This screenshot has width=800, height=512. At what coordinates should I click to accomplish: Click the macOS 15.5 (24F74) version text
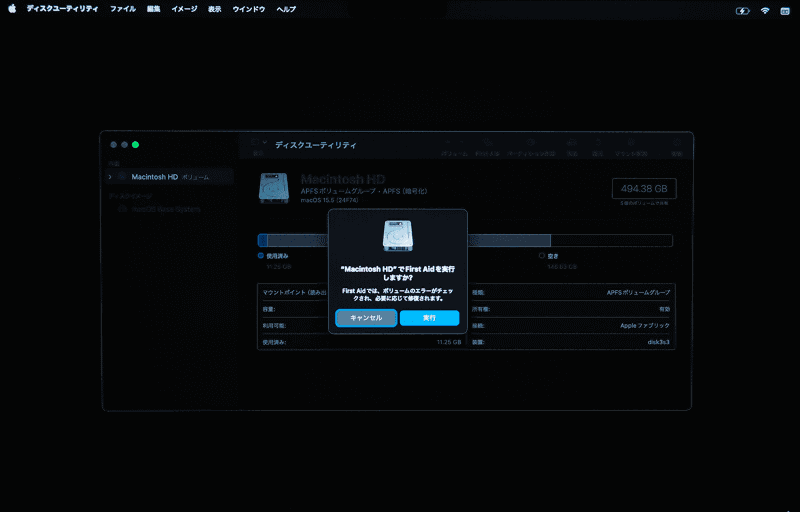click(x=330, y=200)
